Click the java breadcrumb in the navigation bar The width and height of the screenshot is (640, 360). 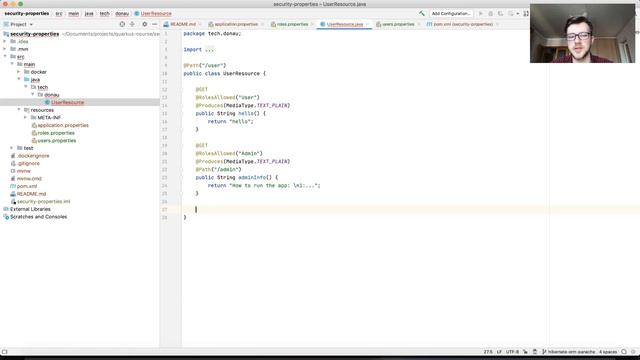point(89,13)
